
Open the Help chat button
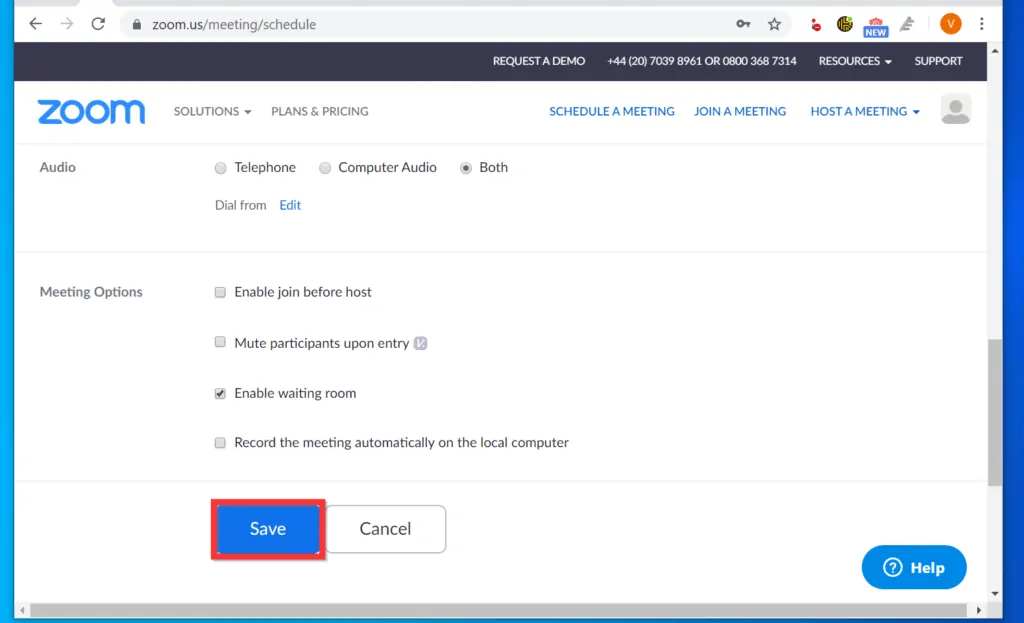pos(914,567)
